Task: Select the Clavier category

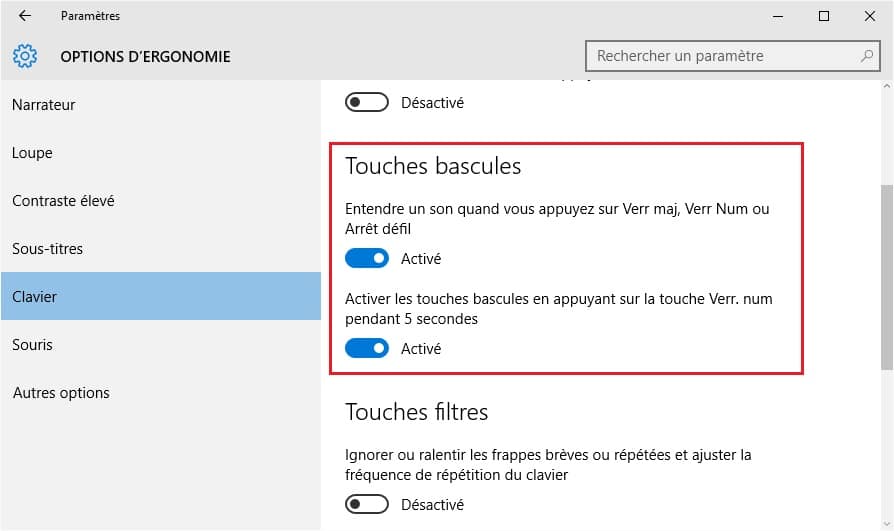Action: click(x=35, y=297)
